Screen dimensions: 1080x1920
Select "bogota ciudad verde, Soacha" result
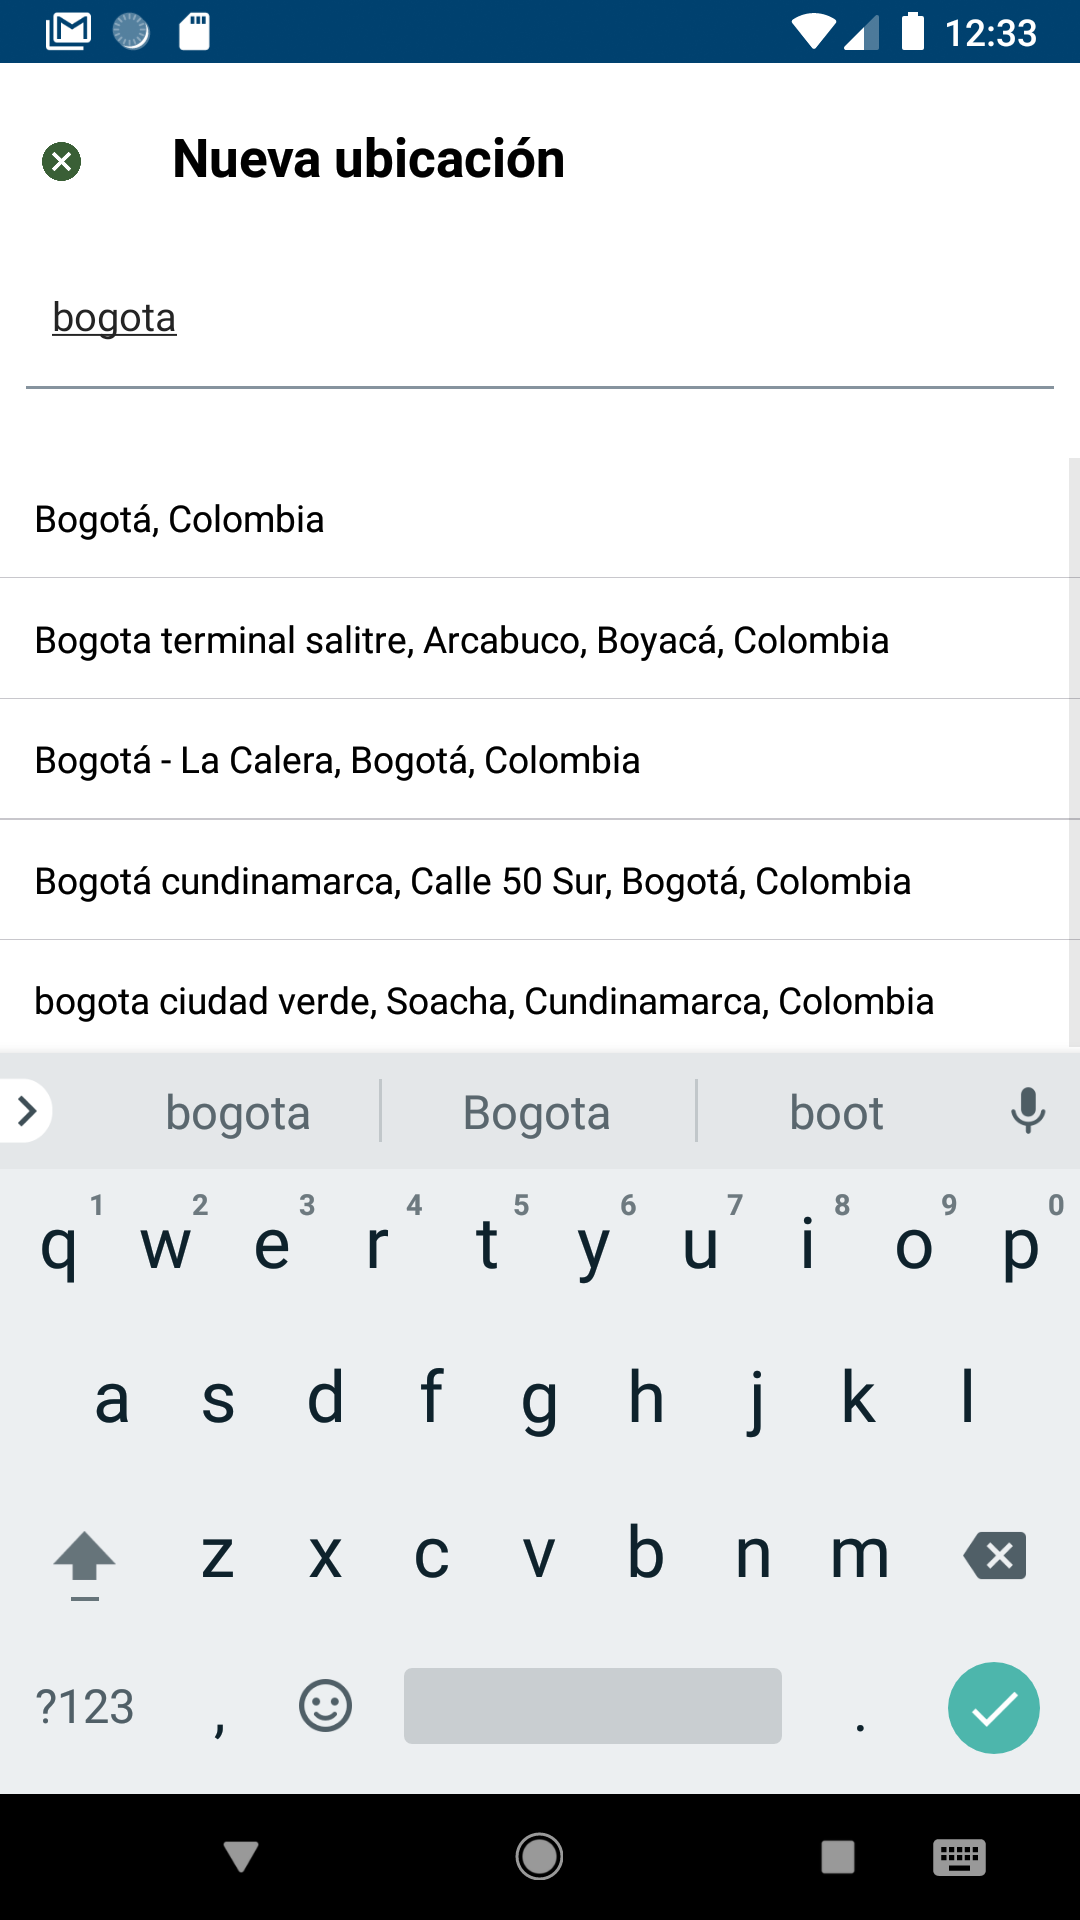pyautogui.click(x=484, y=1001)
